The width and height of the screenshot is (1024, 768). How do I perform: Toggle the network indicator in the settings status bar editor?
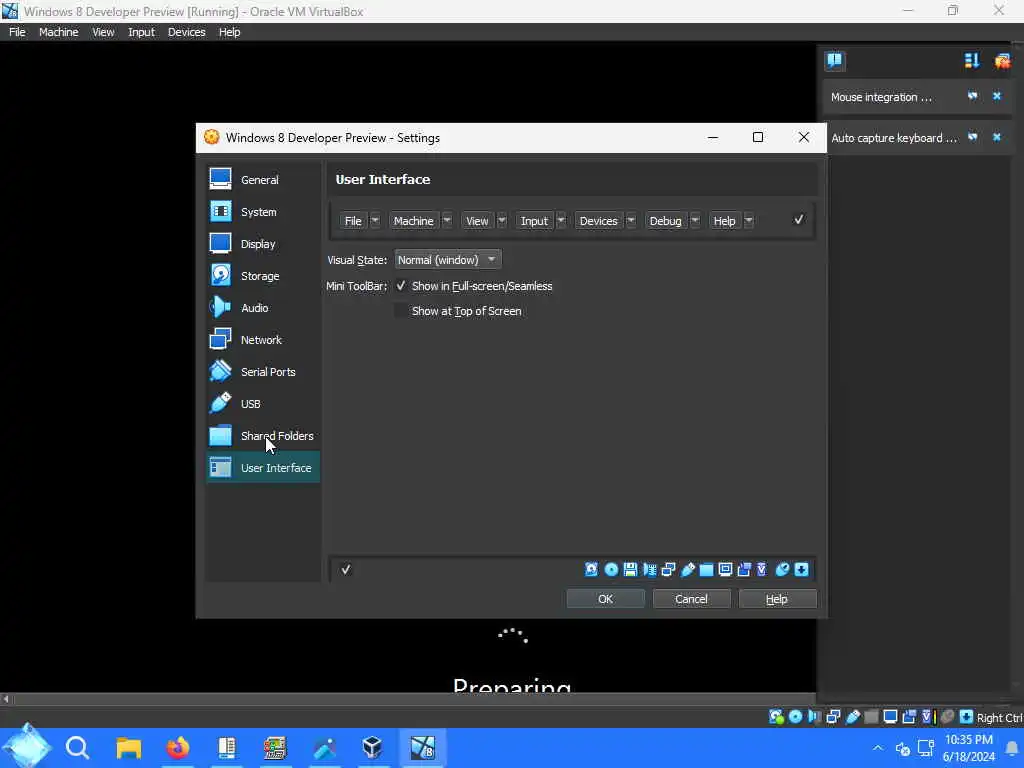click(668, 569)
